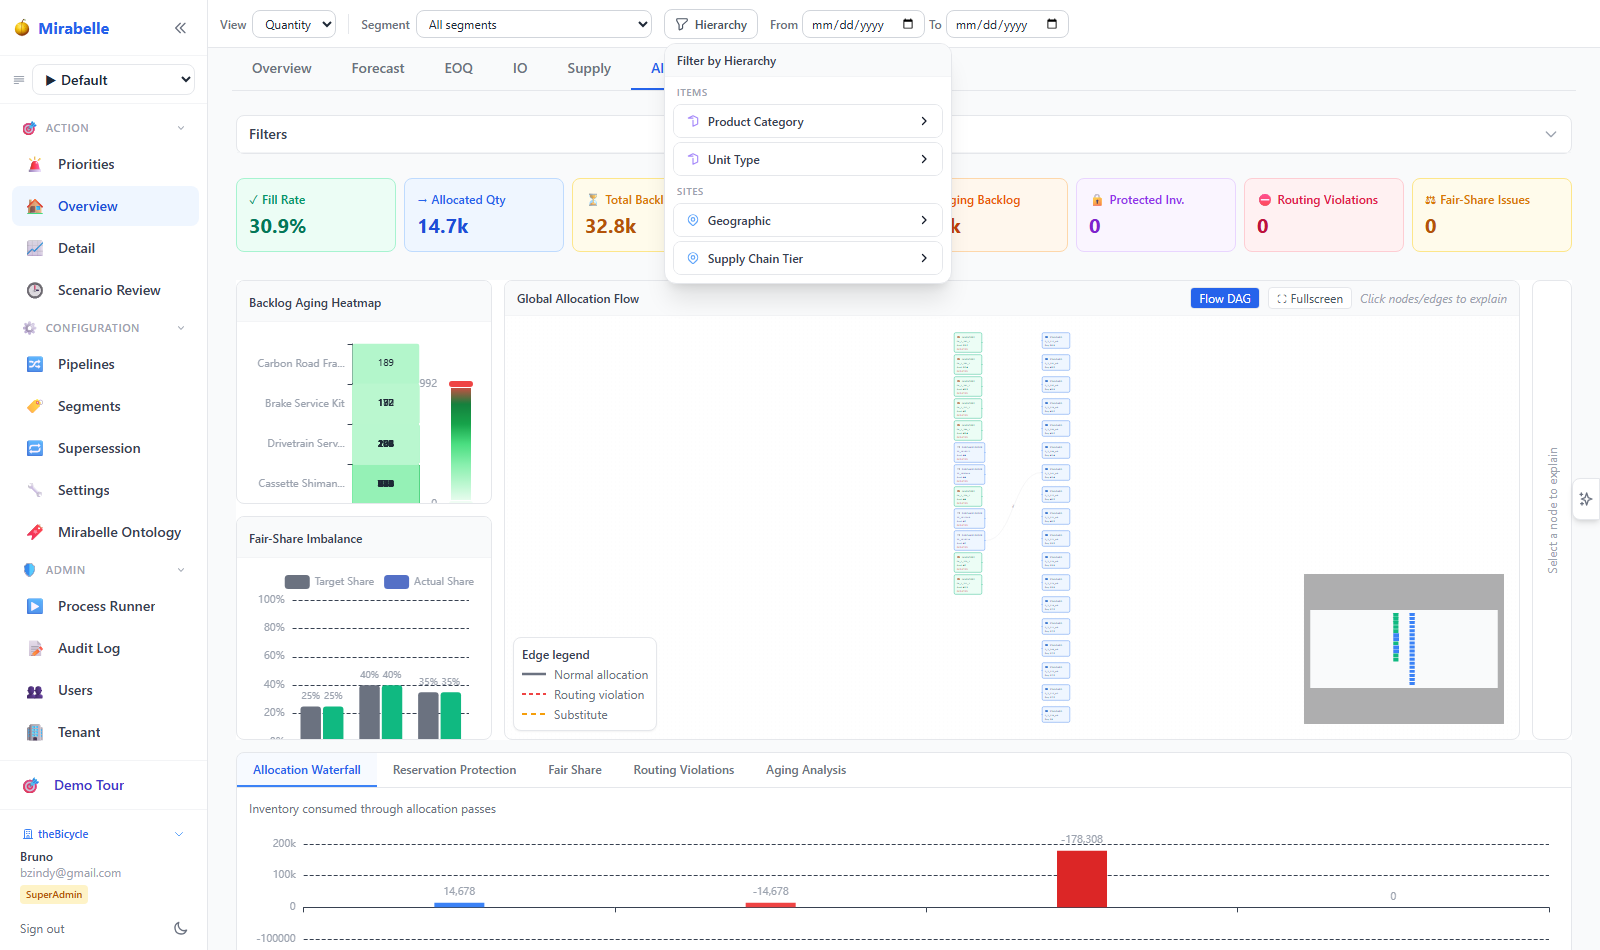Expand Product Category hierarchy option
Viewport: 1600px width, 950px height.
(808, 121)
